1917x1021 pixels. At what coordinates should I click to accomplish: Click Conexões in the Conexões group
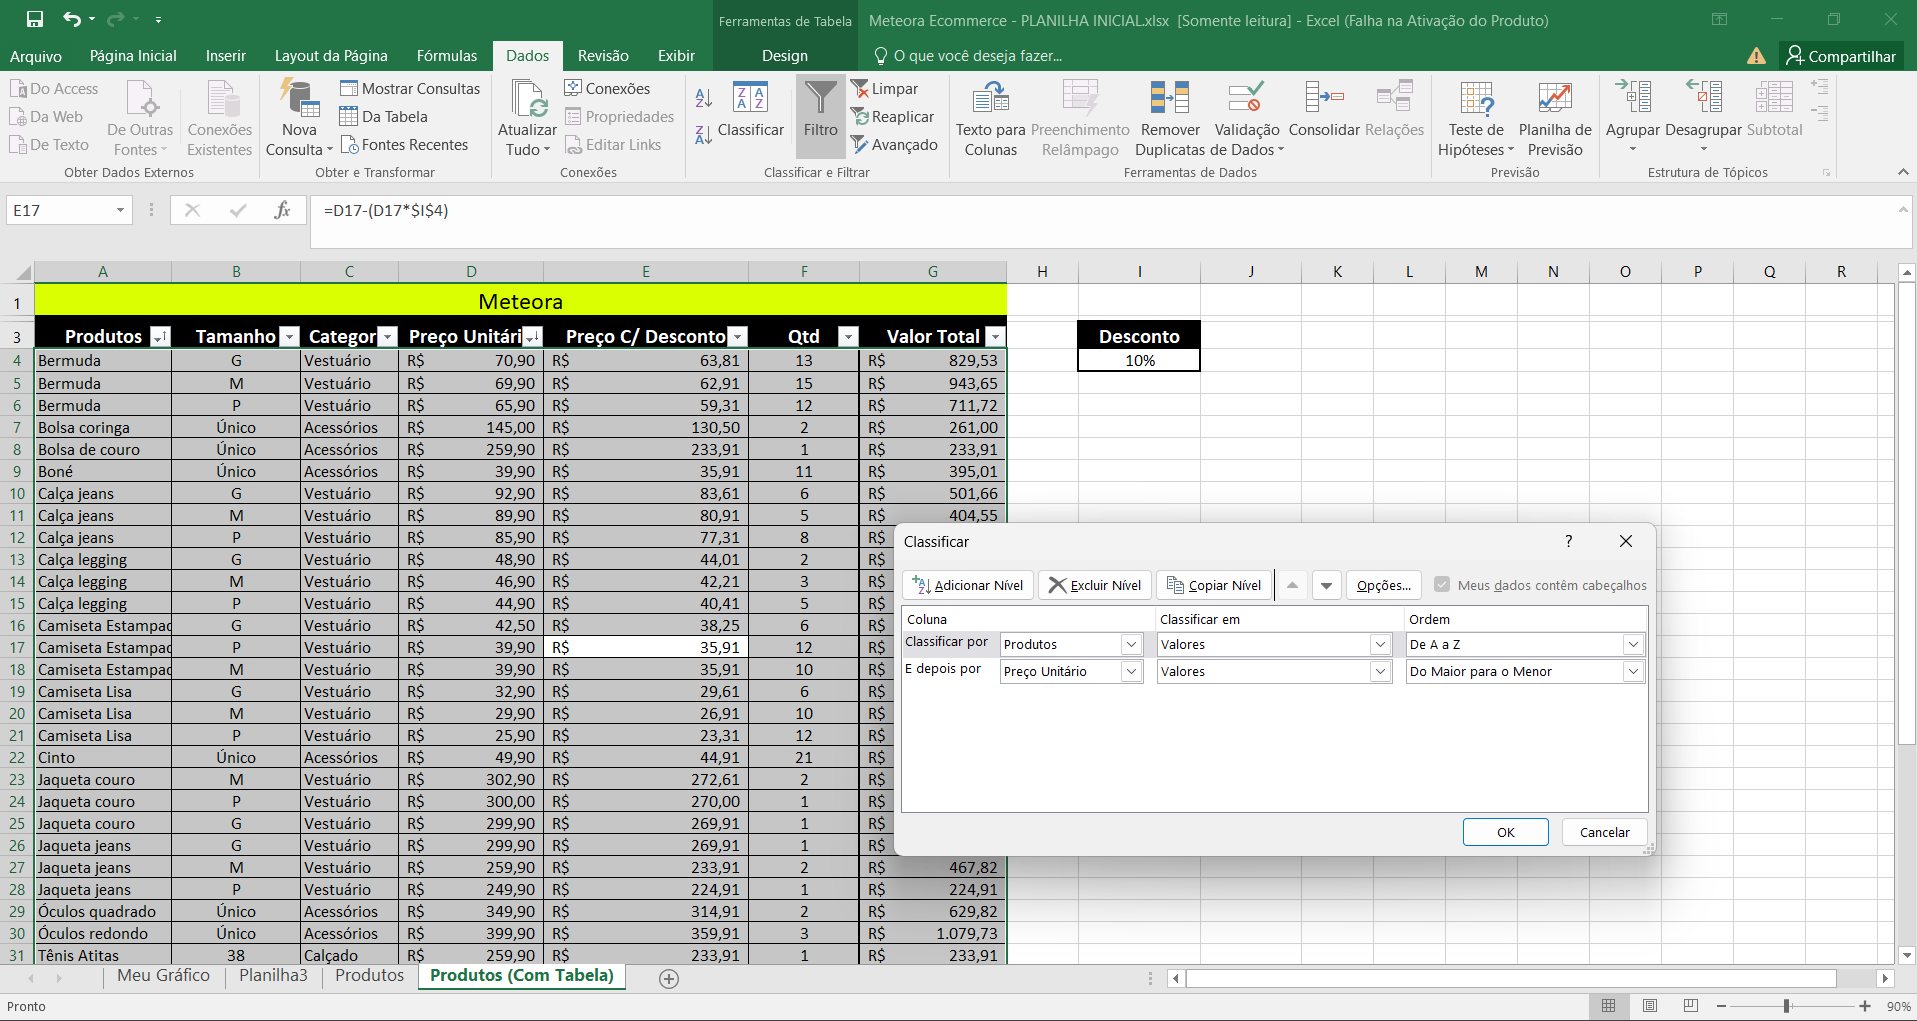point(607,88)
